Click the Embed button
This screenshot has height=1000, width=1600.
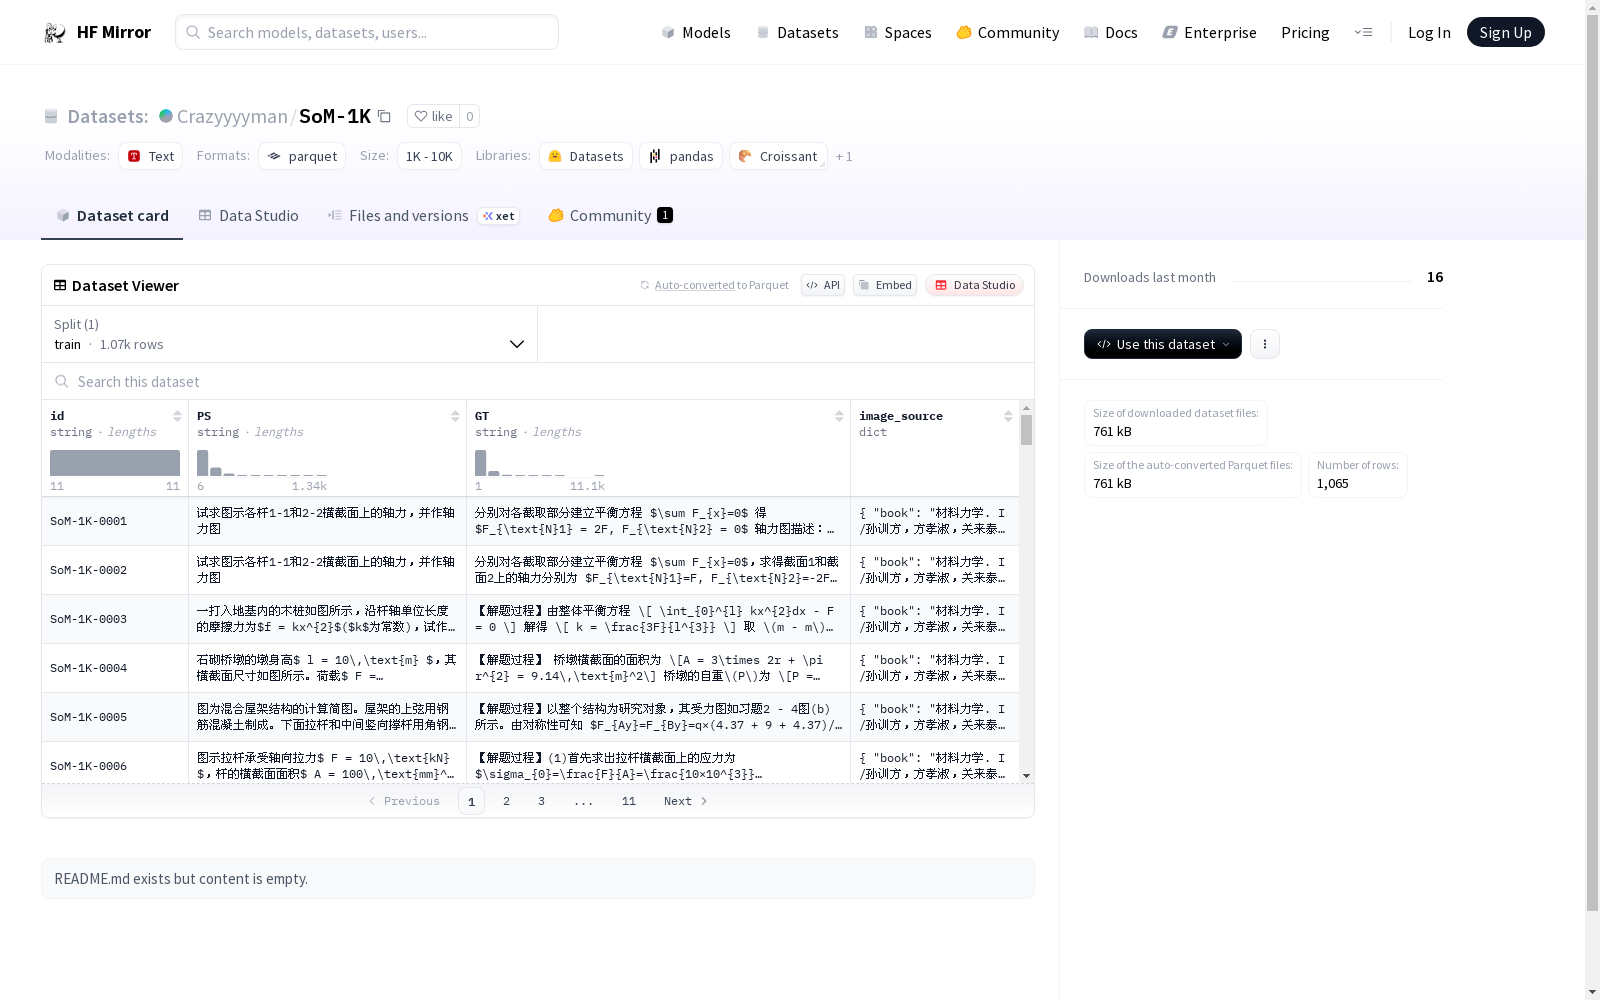pyautogui.click(x=885, y=285)
